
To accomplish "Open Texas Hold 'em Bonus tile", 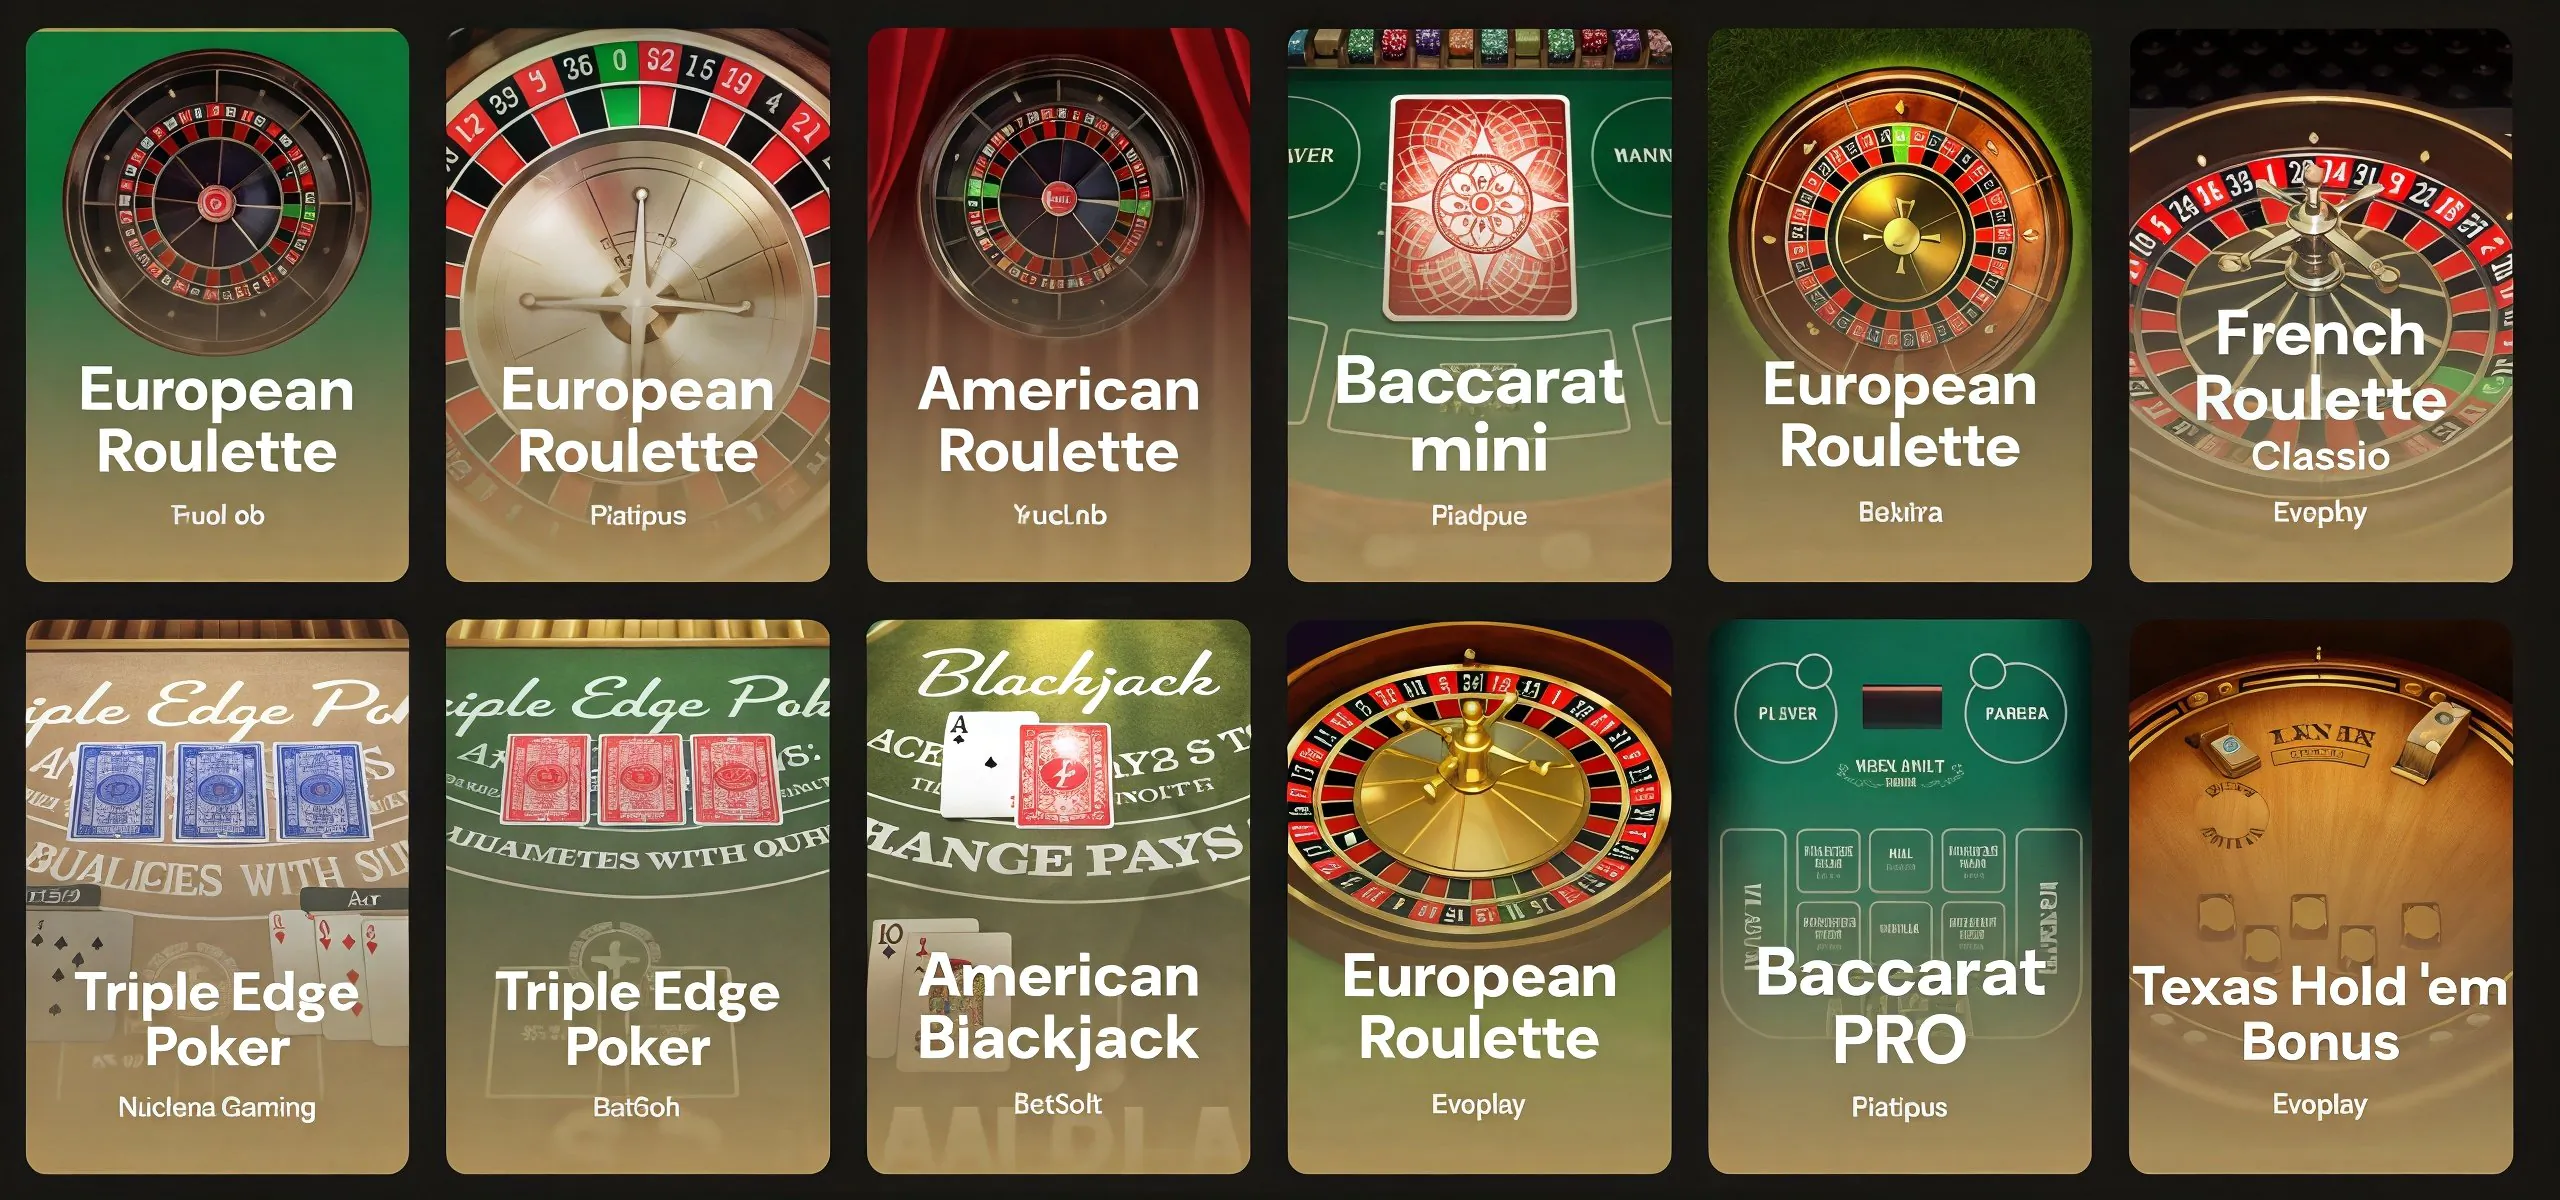I will click(2321, 897).
